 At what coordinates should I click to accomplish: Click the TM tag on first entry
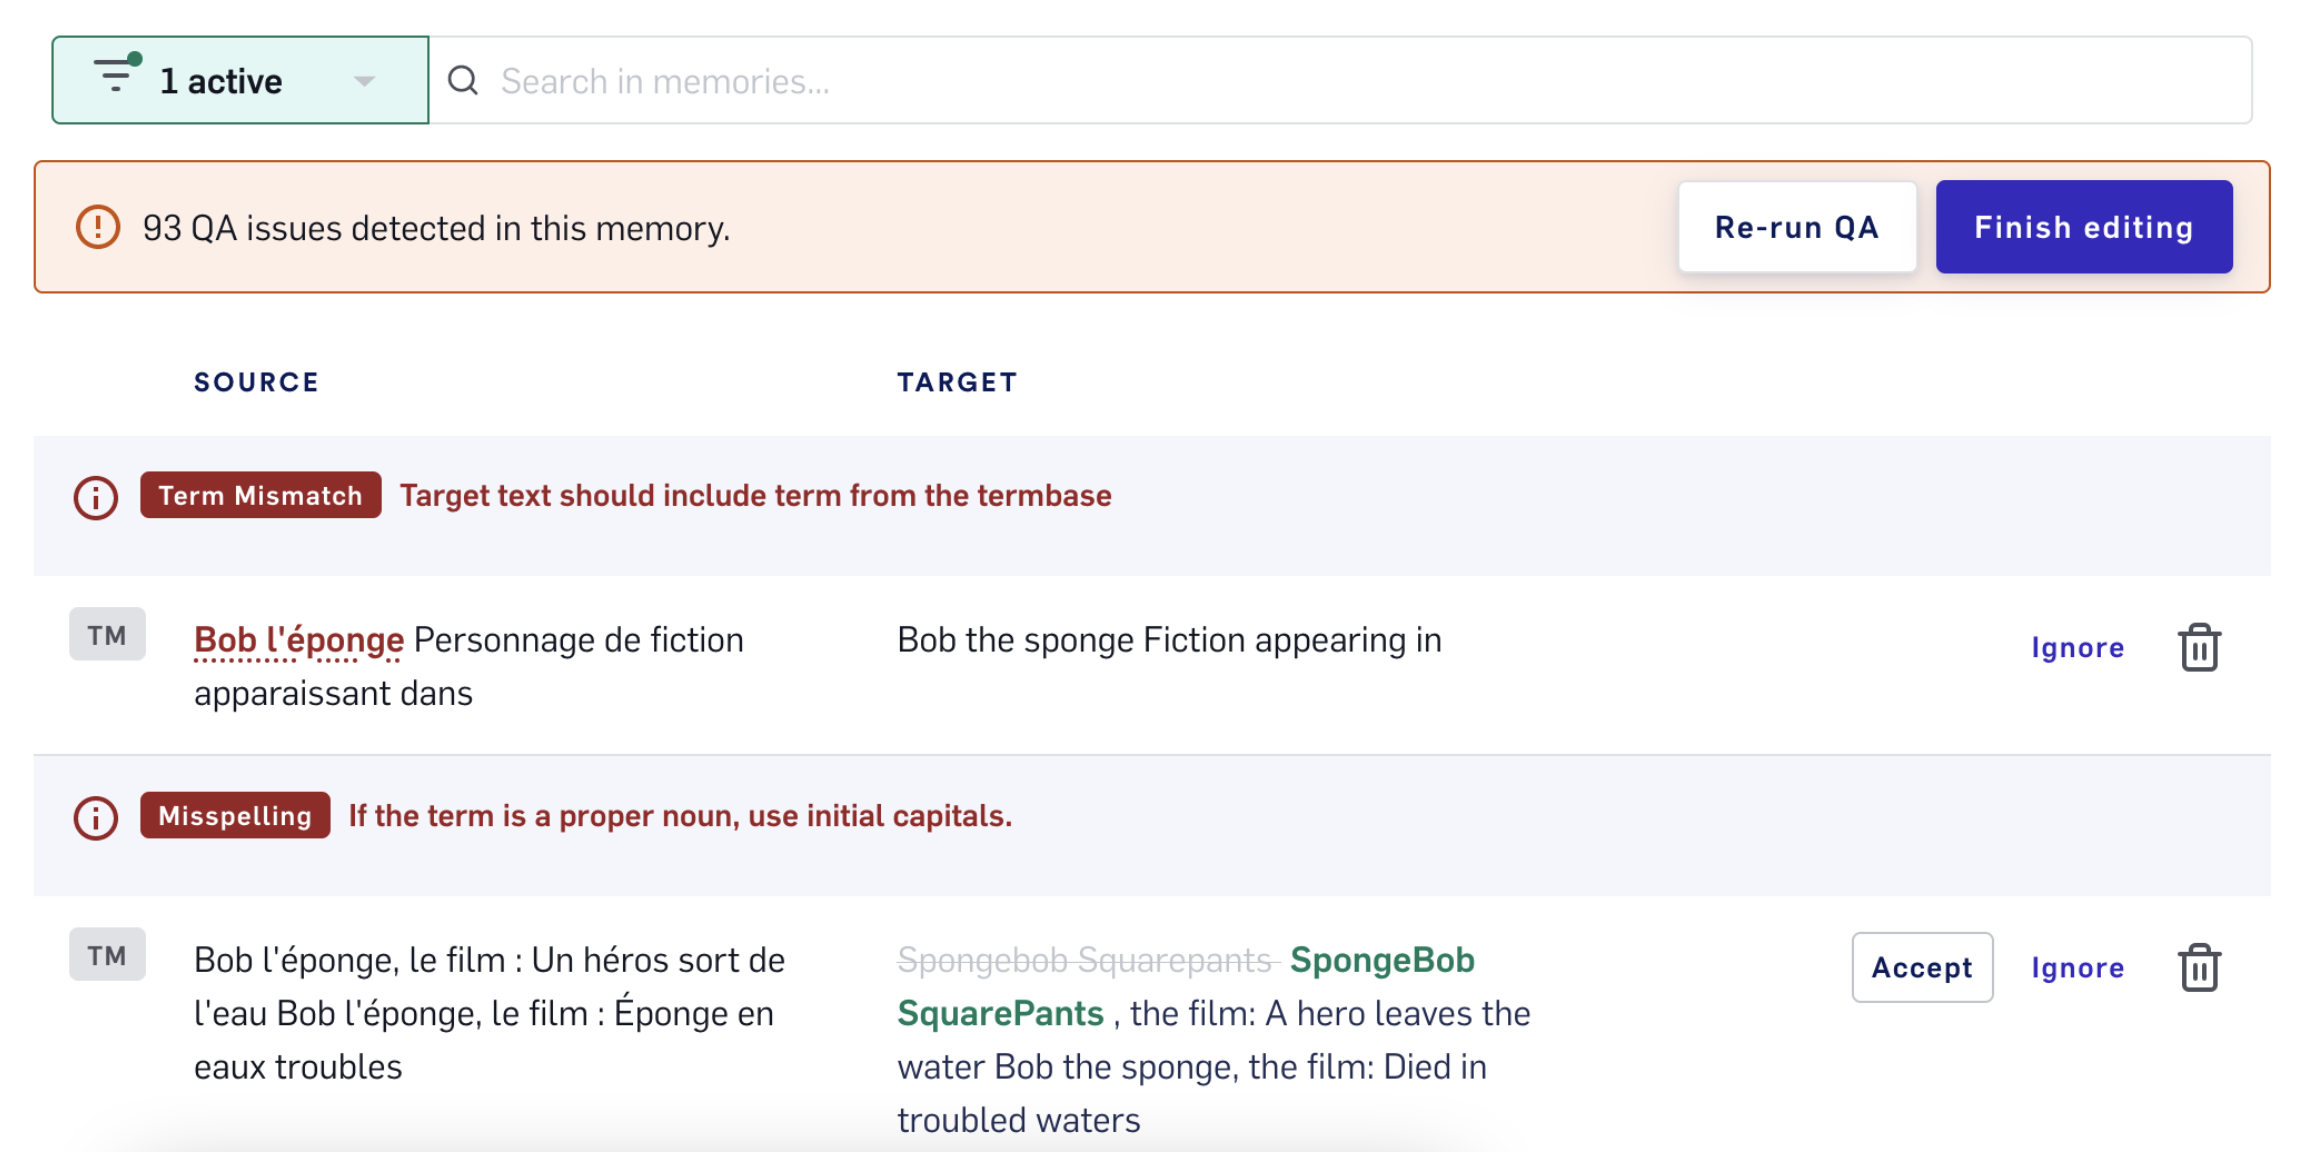tap(107, 635)
